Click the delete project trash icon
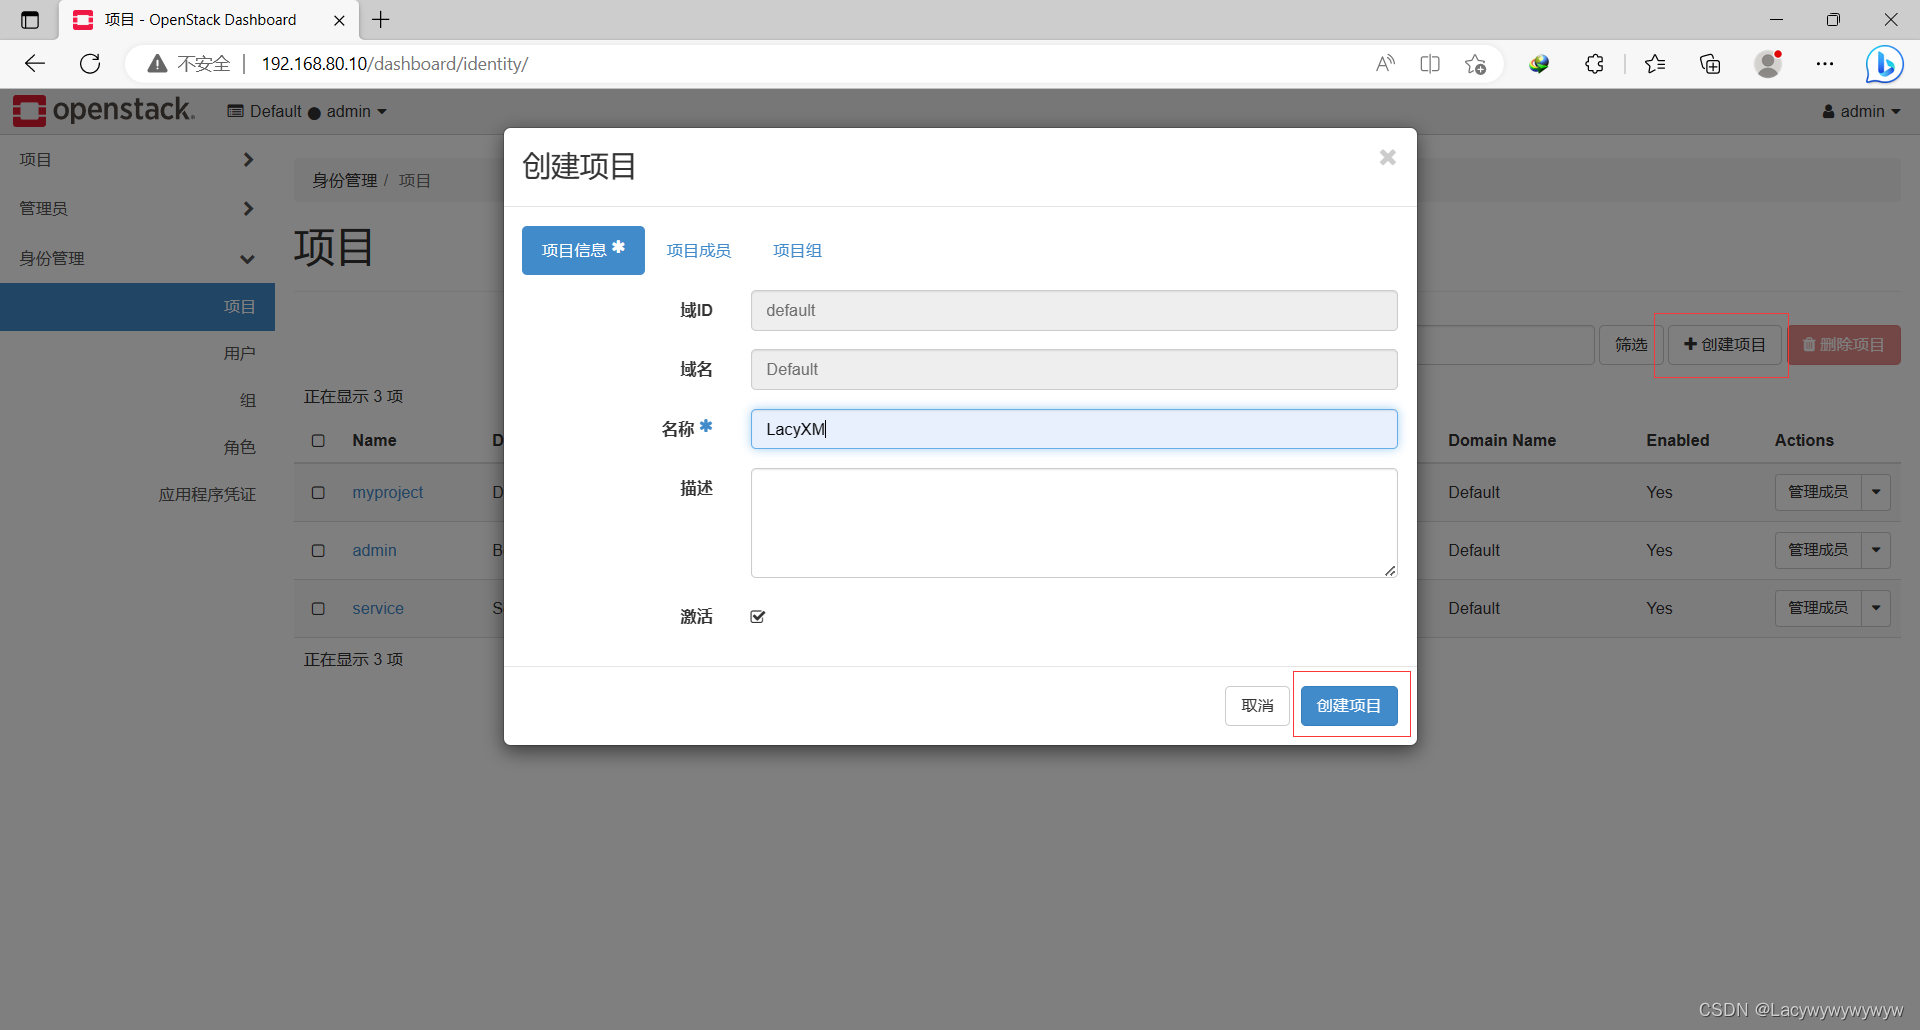 (x=1808, y=344)
